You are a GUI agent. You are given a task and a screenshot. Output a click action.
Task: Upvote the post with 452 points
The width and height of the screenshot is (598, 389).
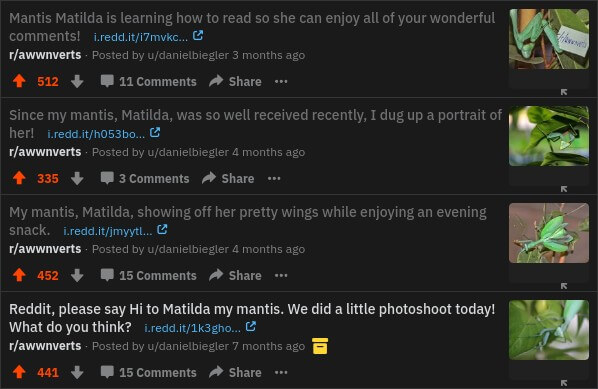point(19,275)
